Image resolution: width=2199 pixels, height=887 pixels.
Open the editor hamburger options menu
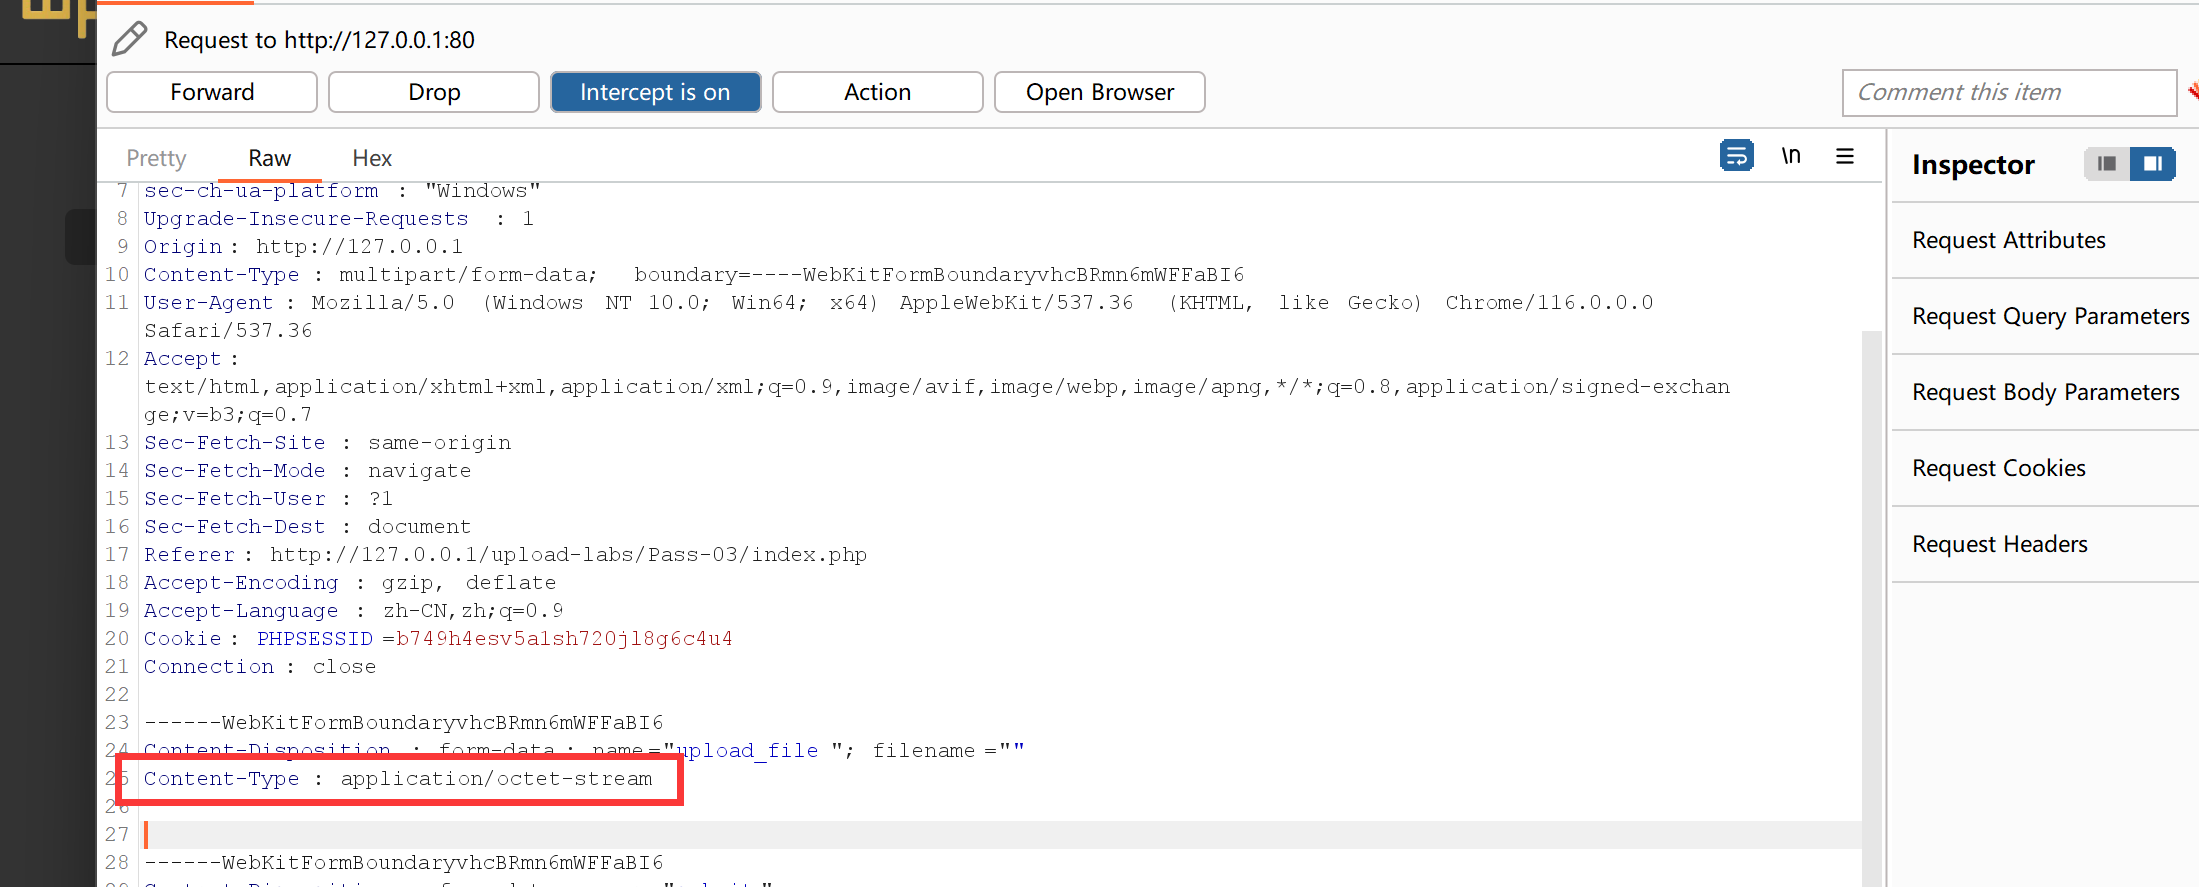pos(1845,156)
